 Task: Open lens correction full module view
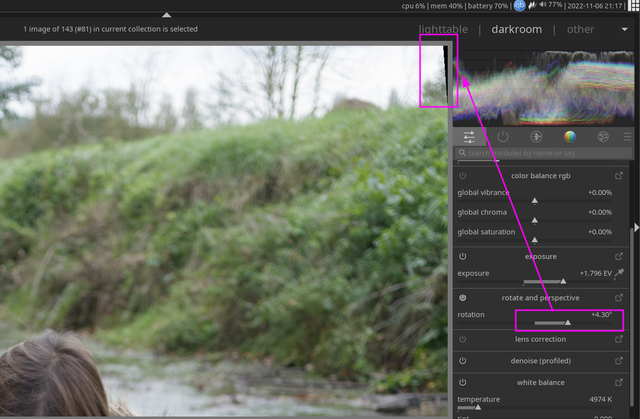[x=619, y=339]
